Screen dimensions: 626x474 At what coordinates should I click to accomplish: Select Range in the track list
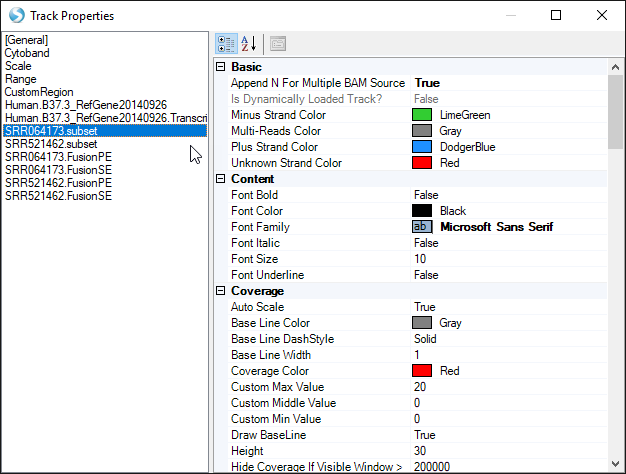(x=105, y=79)
